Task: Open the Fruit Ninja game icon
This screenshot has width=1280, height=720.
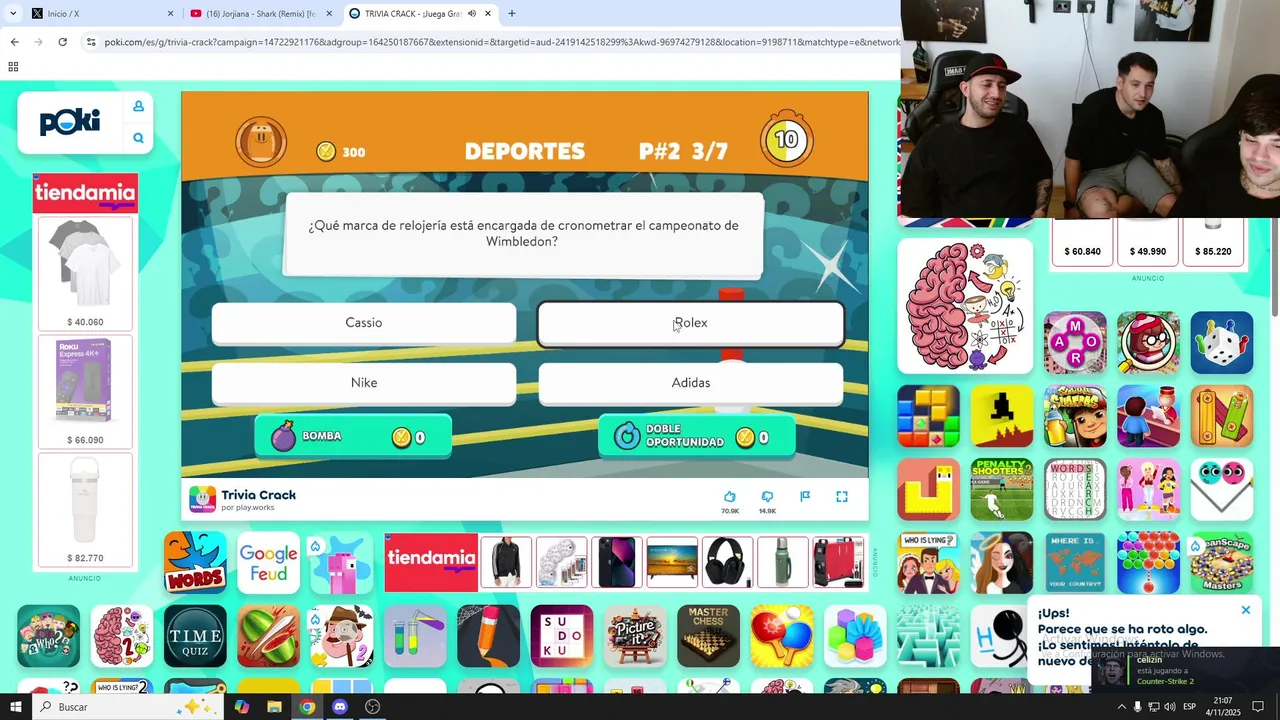Action: pyautogui.click(x=268, y=636)
